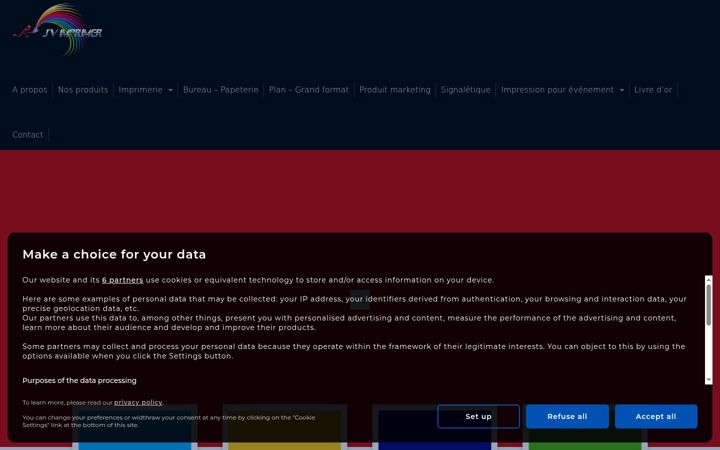This screenshot has height=450, width=720.
Task: Click the consent text scrollbar thumb
Action: pyautogui.click(x=709, y=305)
